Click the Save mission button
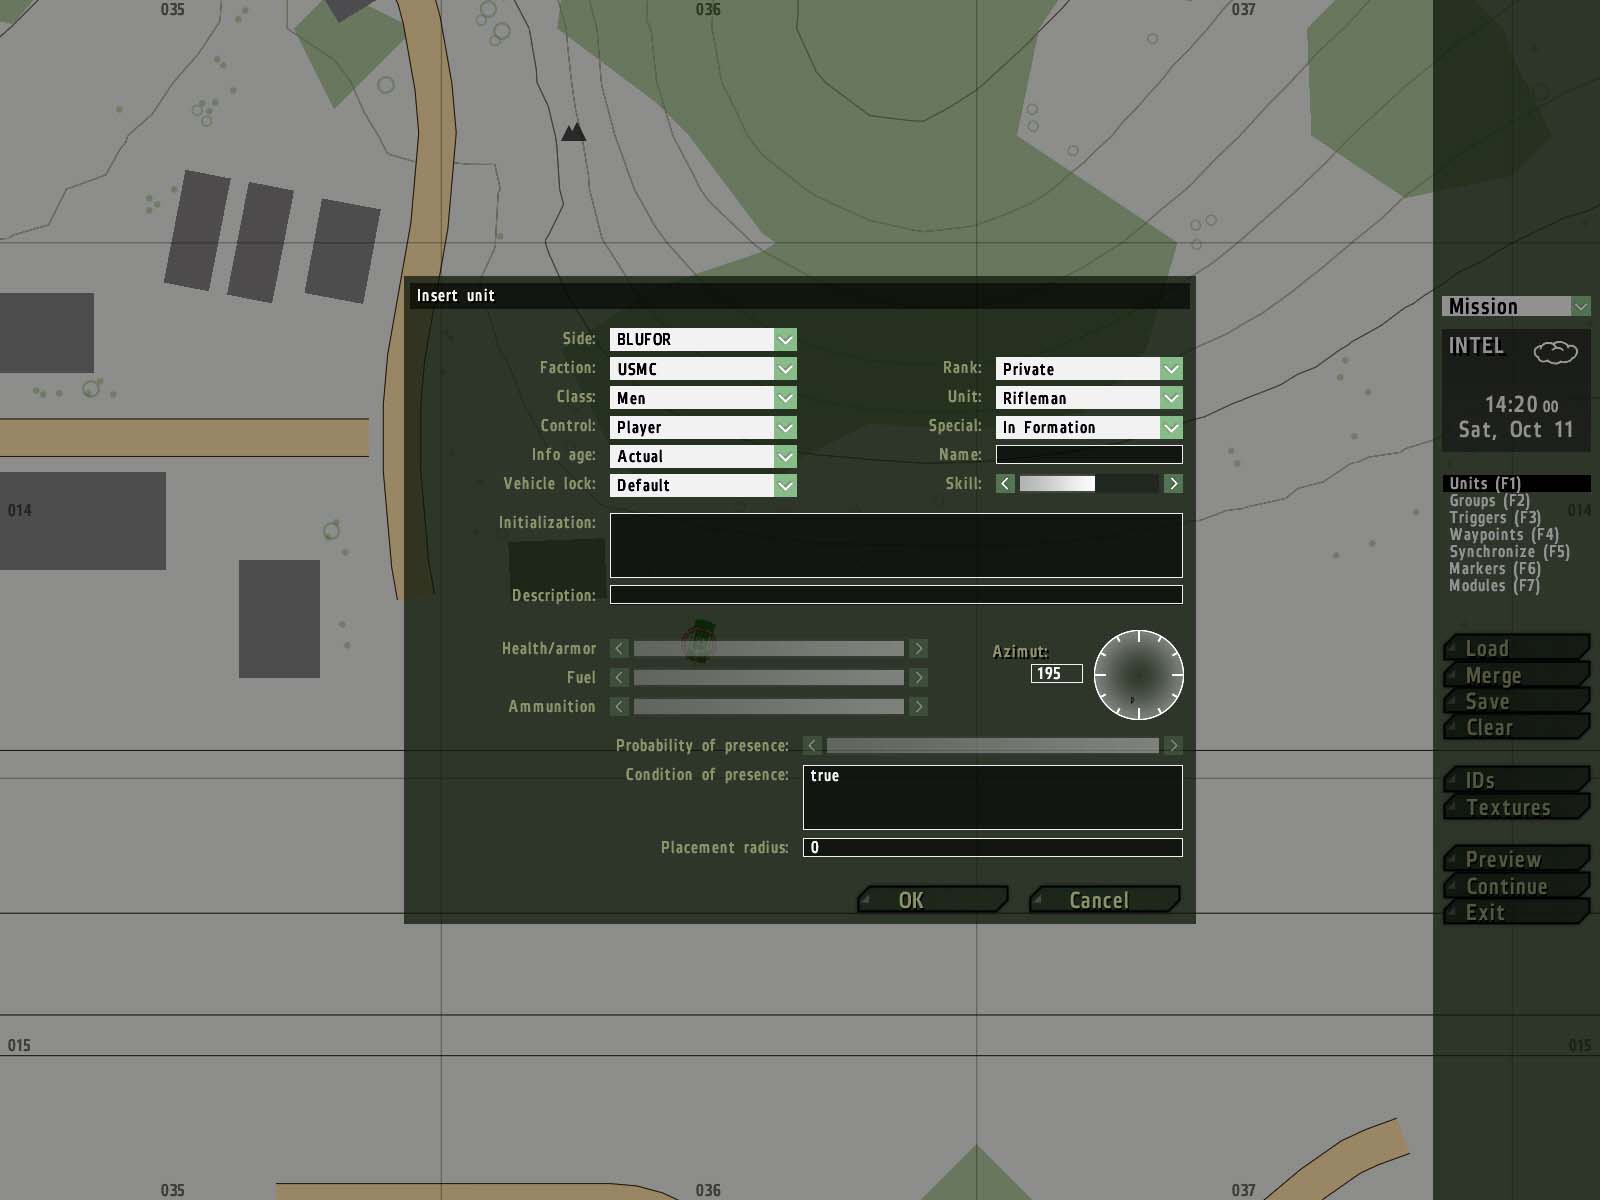Viewport: 1600px width, 1200px height. click(1516, 701)
